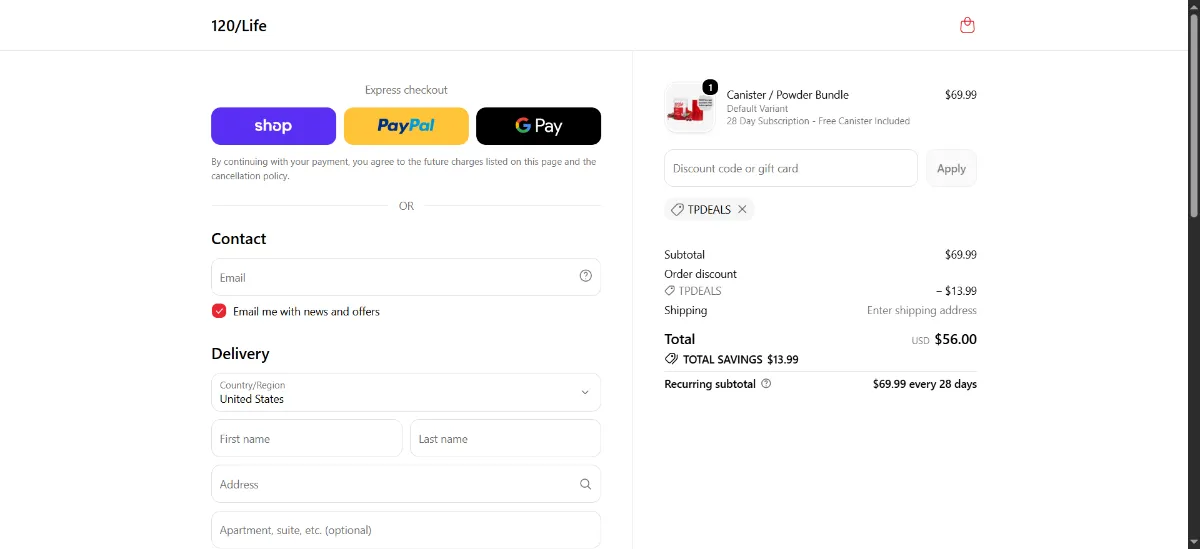
Task: Go to 120/Life store home link
Action: point(239,25)
